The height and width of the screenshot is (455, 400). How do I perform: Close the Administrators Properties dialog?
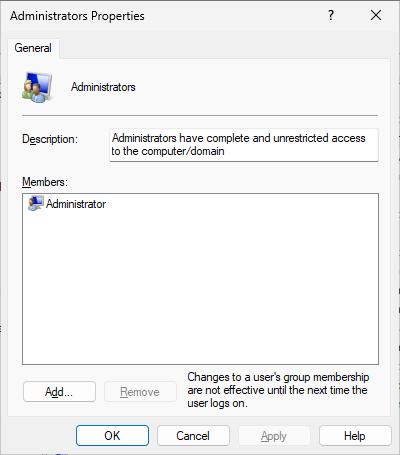coord(376,15)
